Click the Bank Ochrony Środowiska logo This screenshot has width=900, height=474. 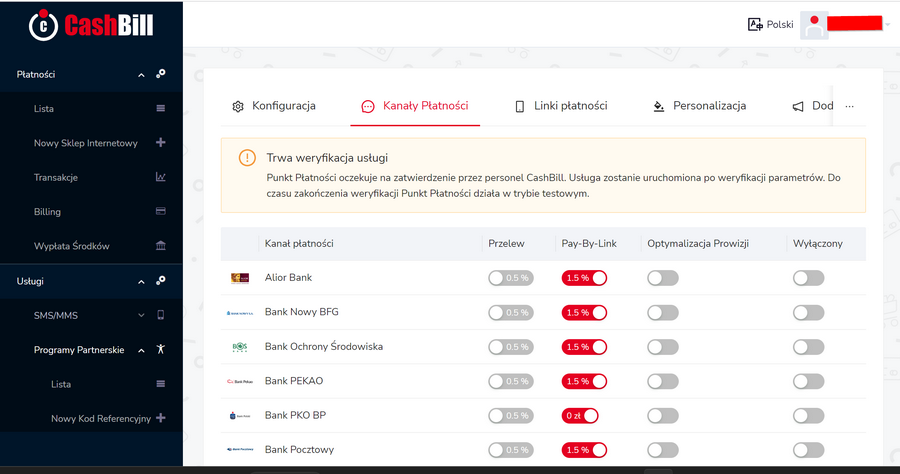click(240, 347)
